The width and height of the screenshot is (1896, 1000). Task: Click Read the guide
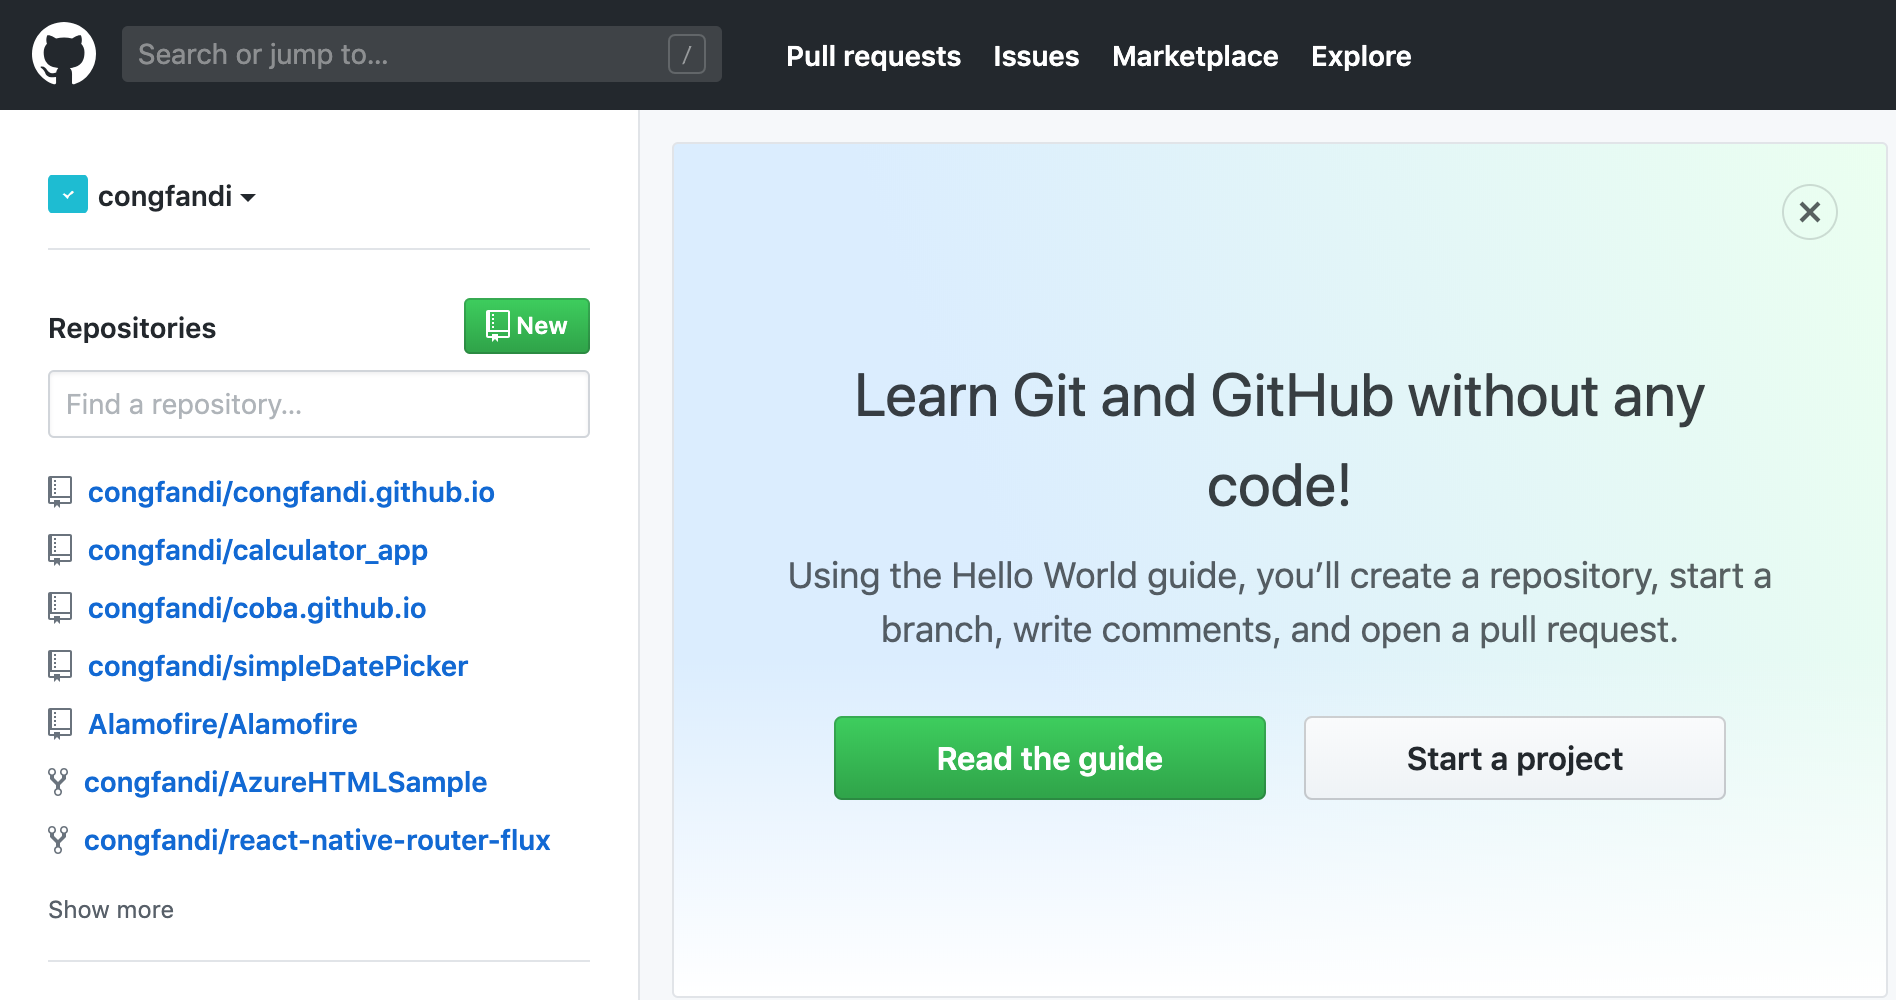point(1049,758)
